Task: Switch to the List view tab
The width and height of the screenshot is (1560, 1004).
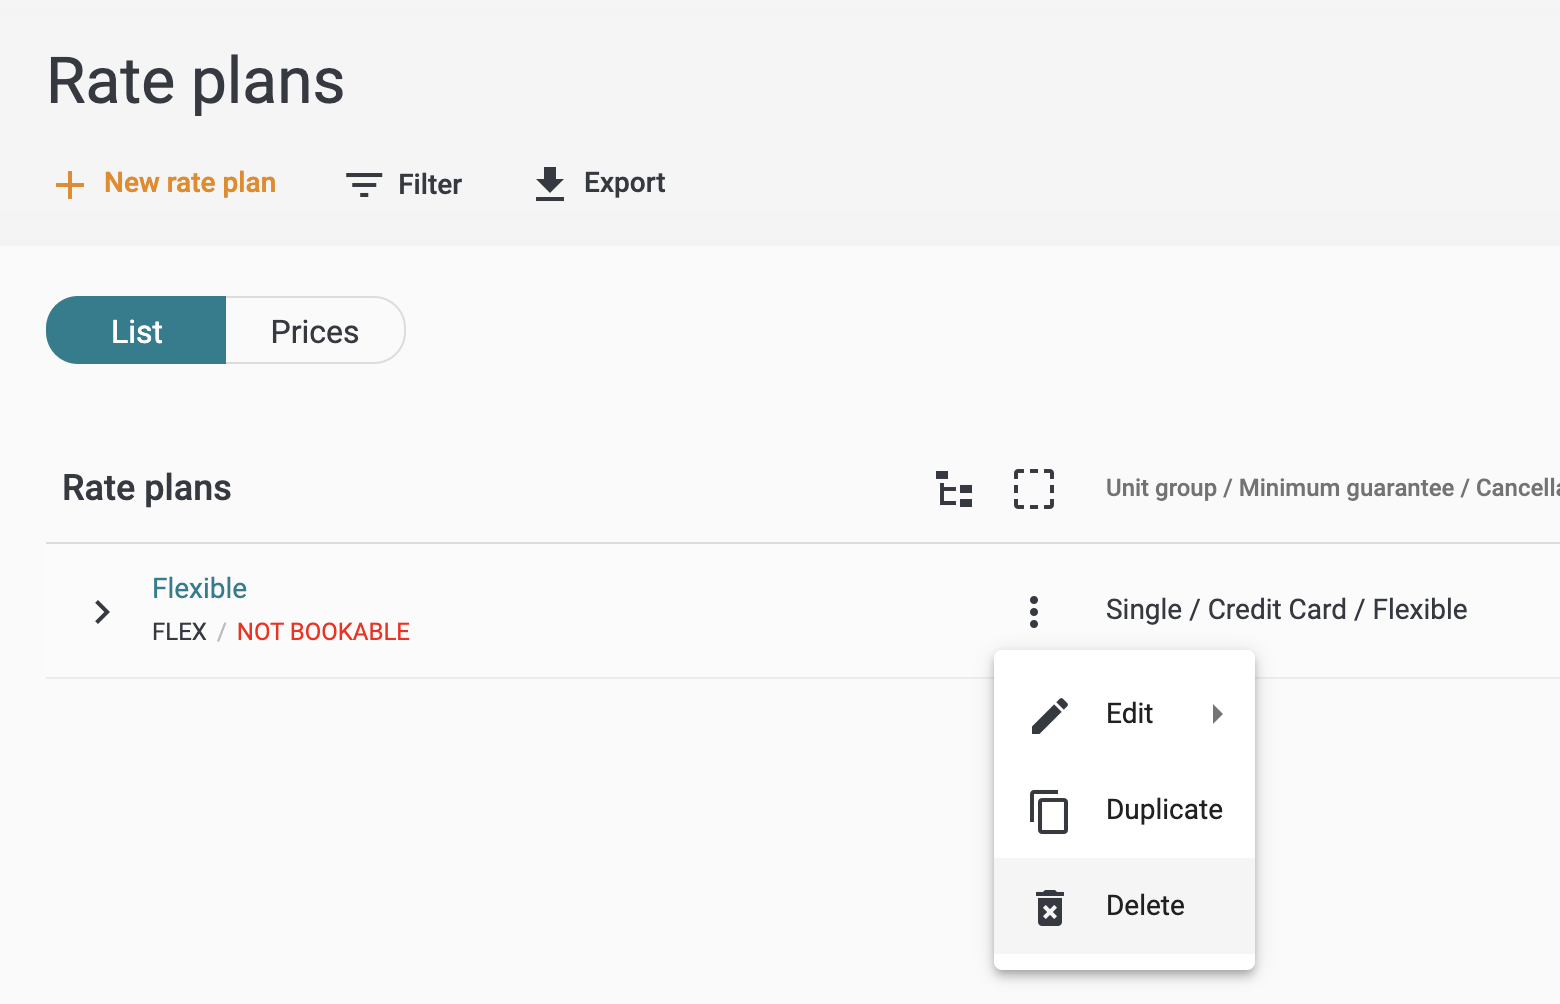Action: click(x=136, y=331)
